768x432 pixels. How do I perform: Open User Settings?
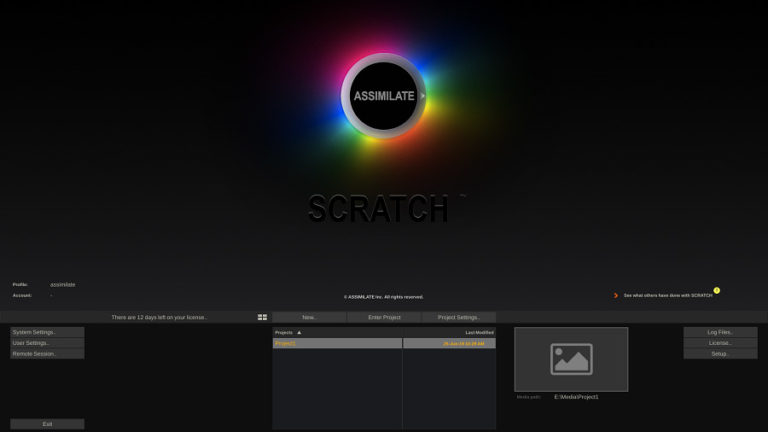tap(47, 343)
